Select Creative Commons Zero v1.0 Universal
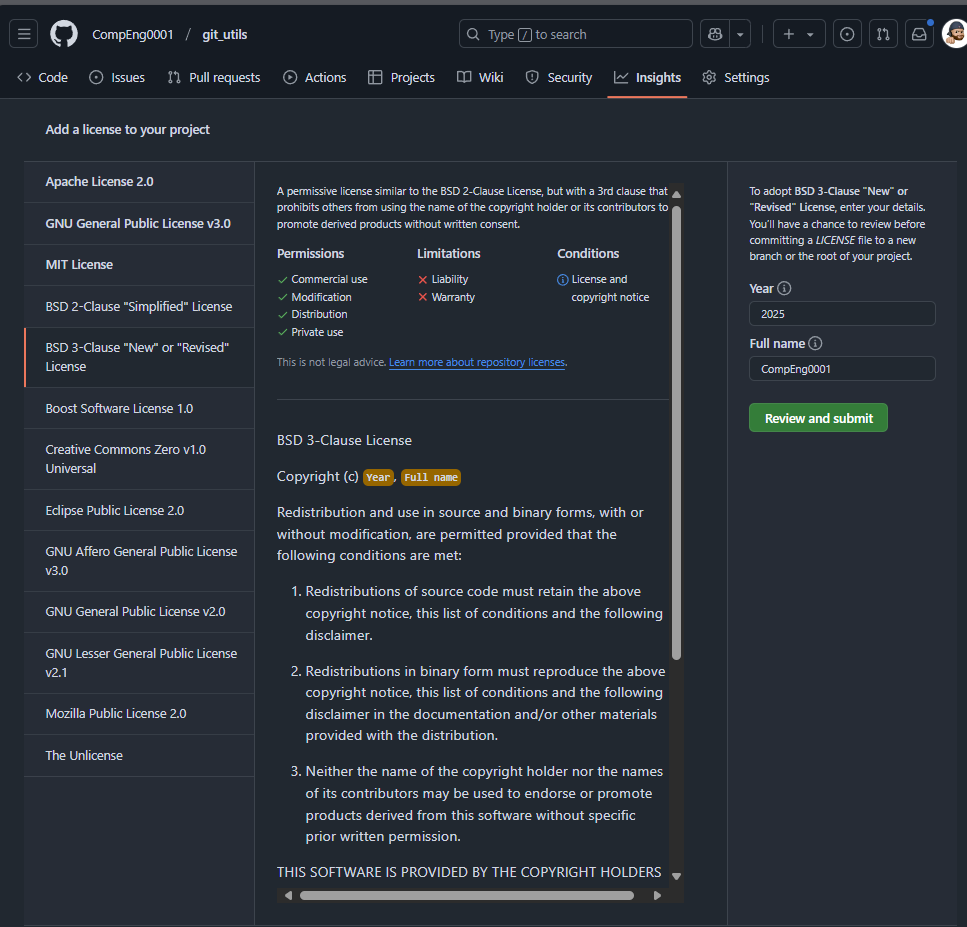The image size is (967, 927). click(x=139, y=459)
